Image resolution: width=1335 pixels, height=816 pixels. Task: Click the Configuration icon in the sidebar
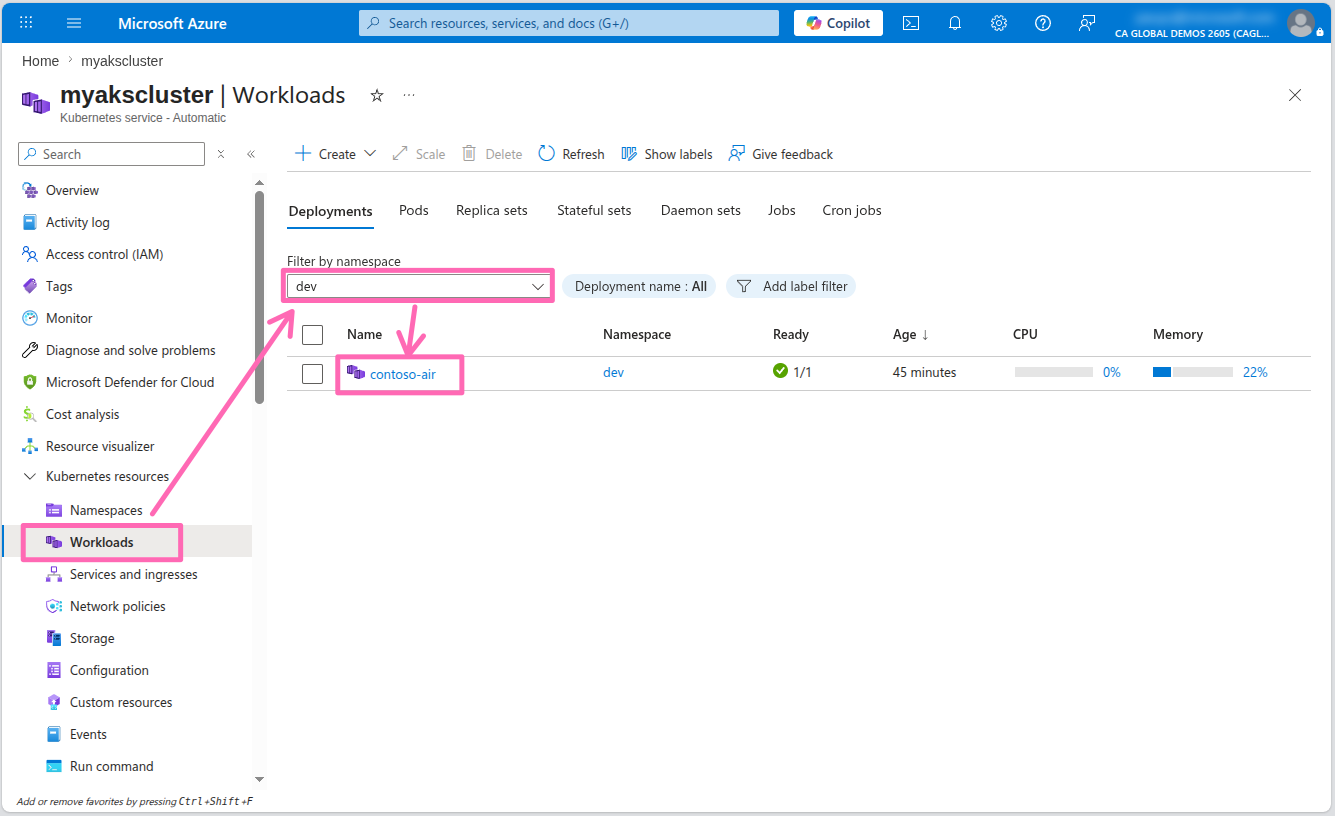coord(54,670)
